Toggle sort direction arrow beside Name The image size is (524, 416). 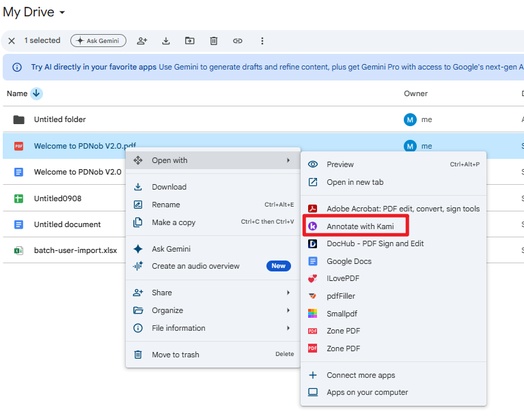point(36,93)
